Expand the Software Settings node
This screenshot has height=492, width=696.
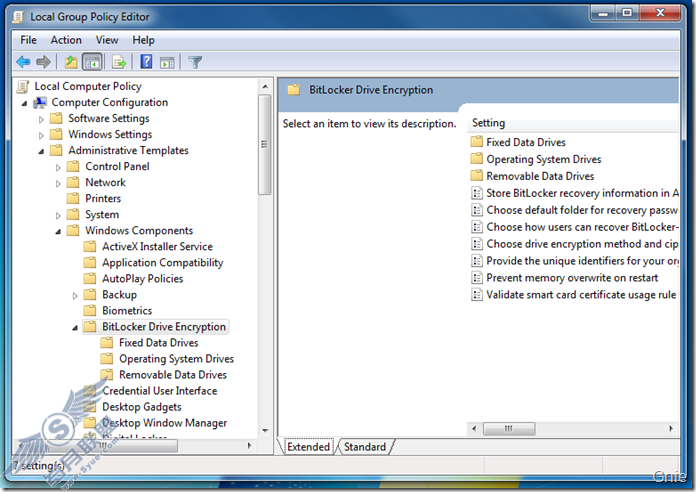click(41, 119)
